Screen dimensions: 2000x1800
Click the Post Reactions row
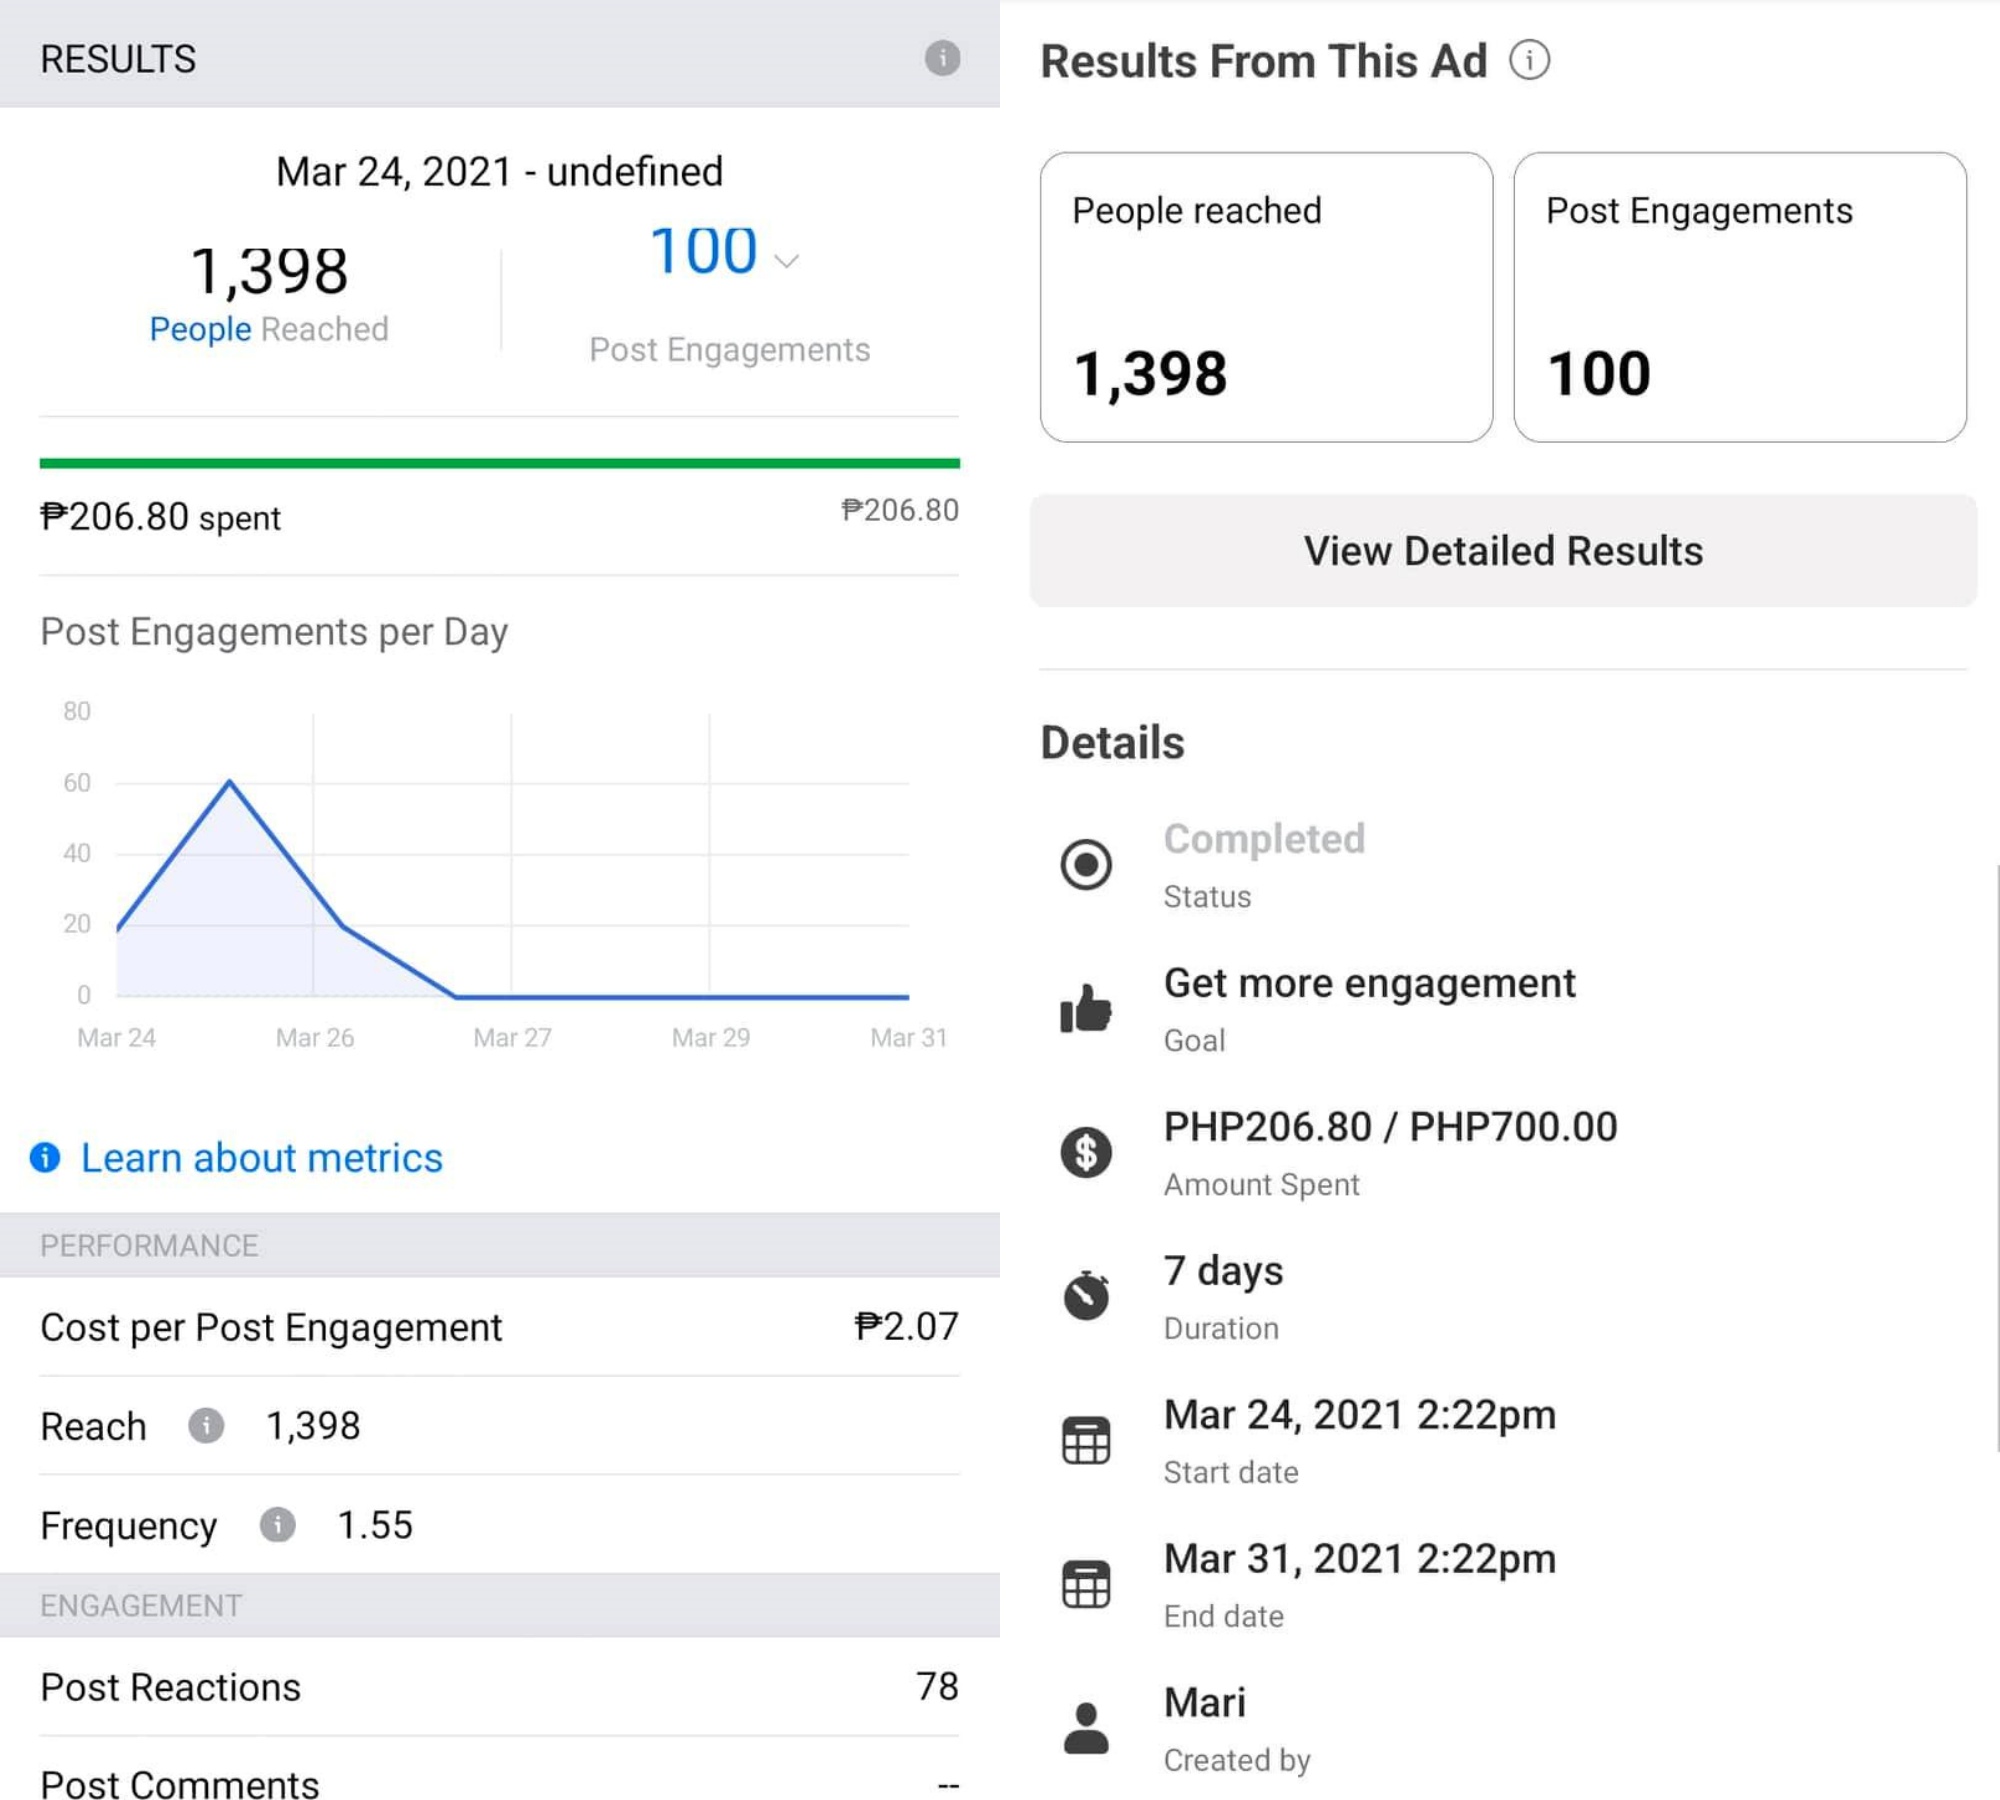499,1686
